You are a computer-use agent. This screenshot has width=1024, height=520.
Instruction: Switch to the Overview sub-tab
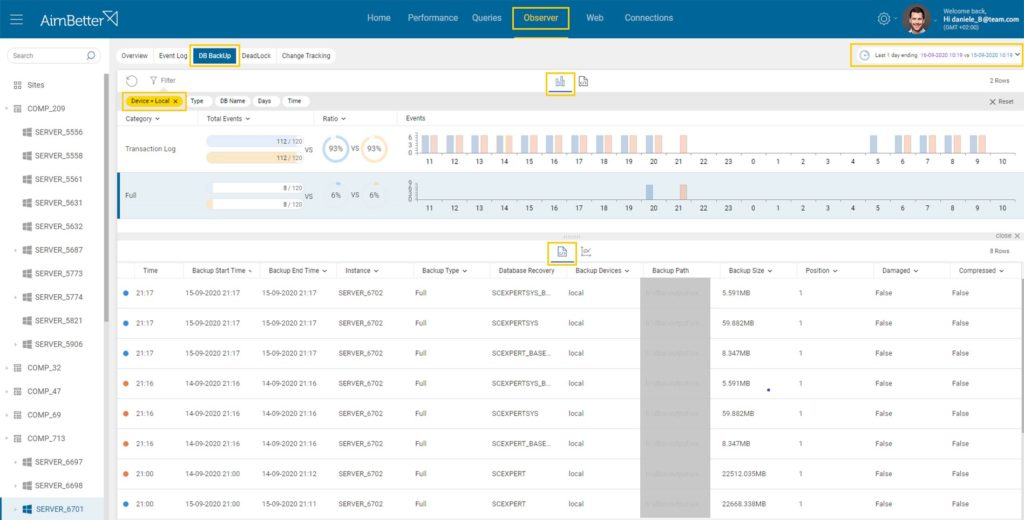[135, 56]
